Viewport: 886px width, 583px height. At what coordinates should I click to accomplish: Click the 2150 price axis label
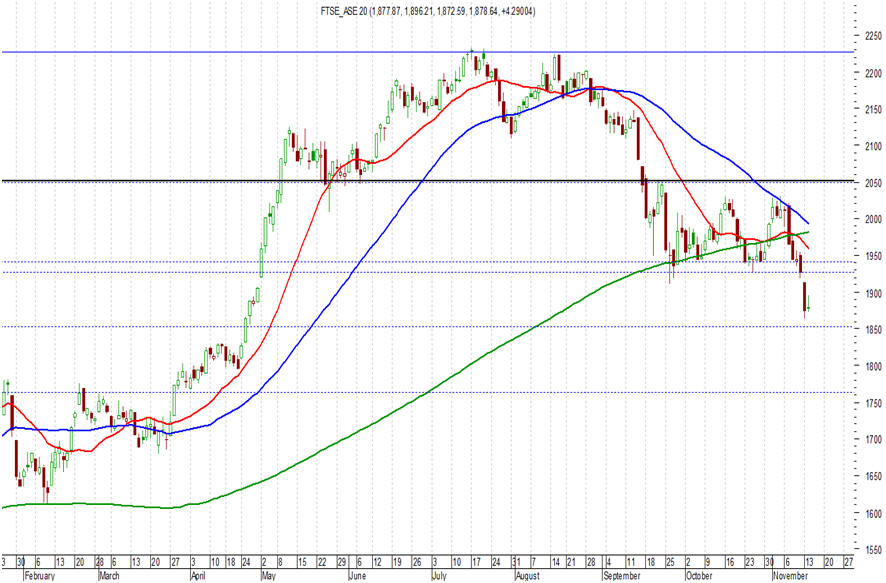click(873, 110)
